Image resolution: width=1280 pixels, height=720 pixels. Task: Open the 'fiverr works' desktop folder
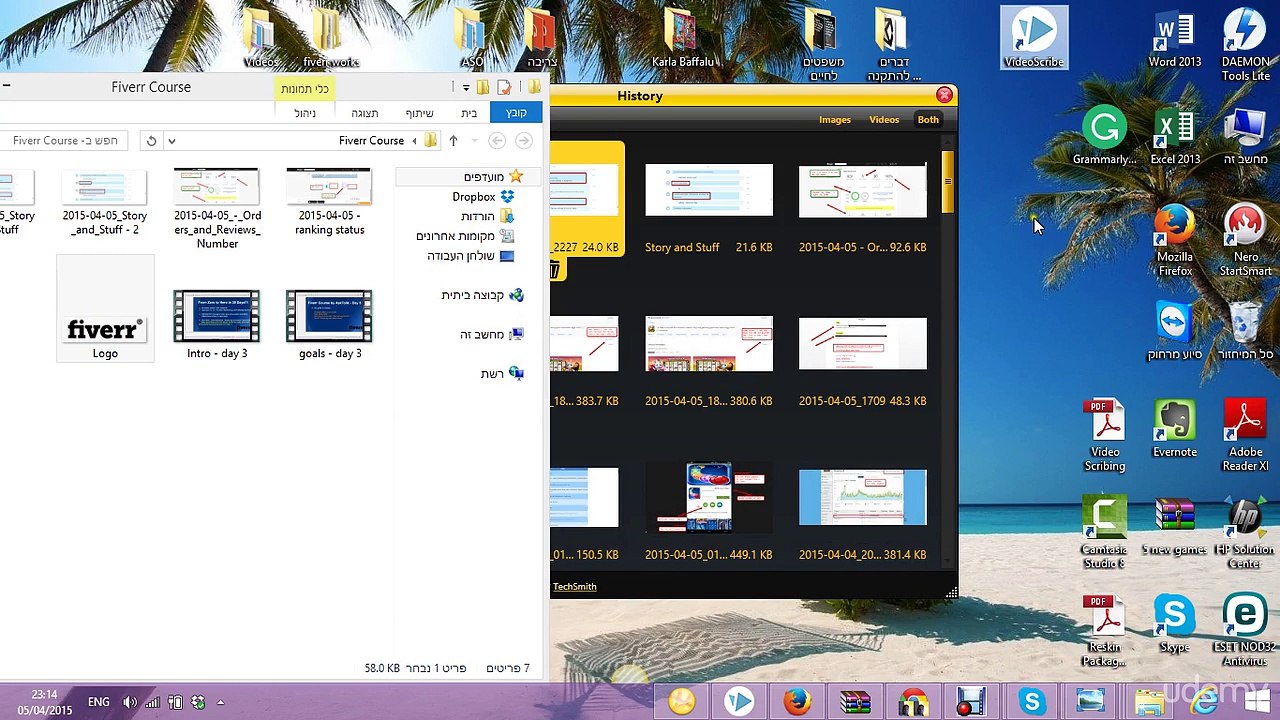pos(330,39)
